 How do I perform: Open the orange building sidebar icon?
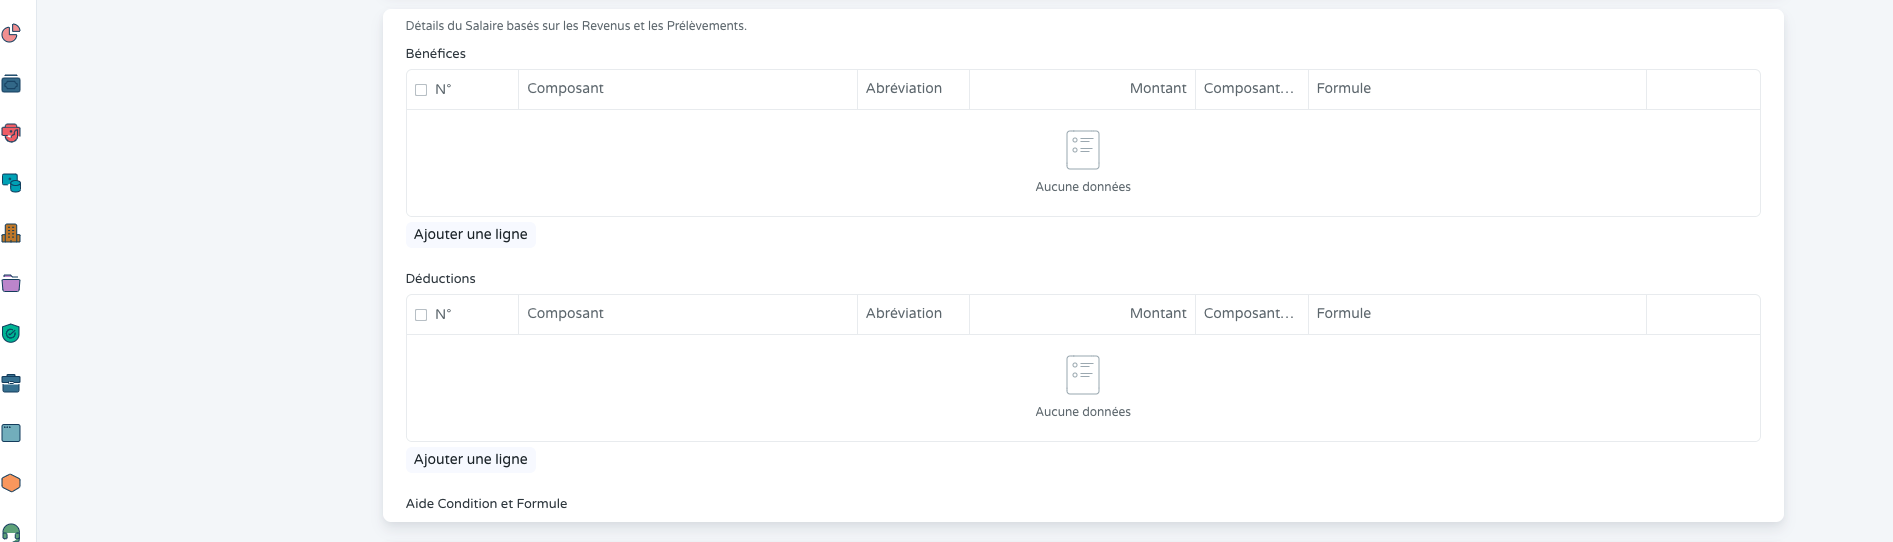11,233
